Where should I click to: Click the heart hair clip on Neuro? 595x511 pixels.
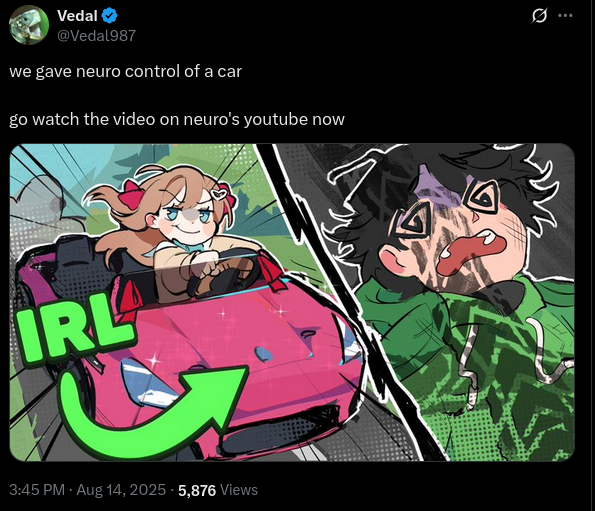[x=220, y=195]
